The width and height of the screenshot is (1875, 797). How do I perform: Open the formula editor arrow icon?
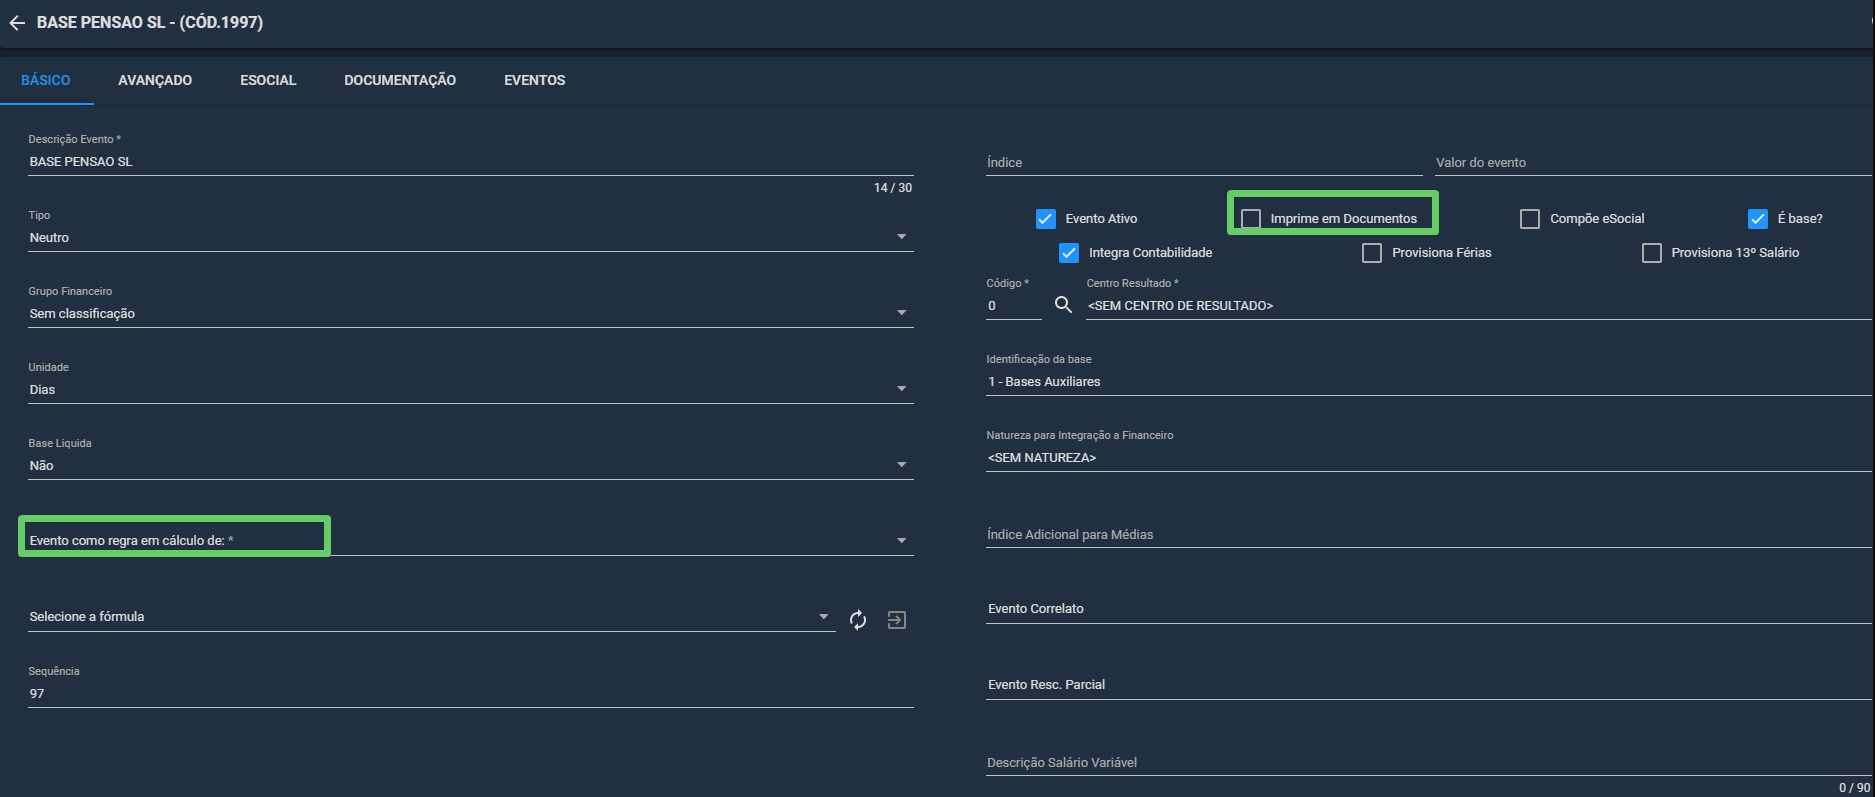click(x=897, y=620)
